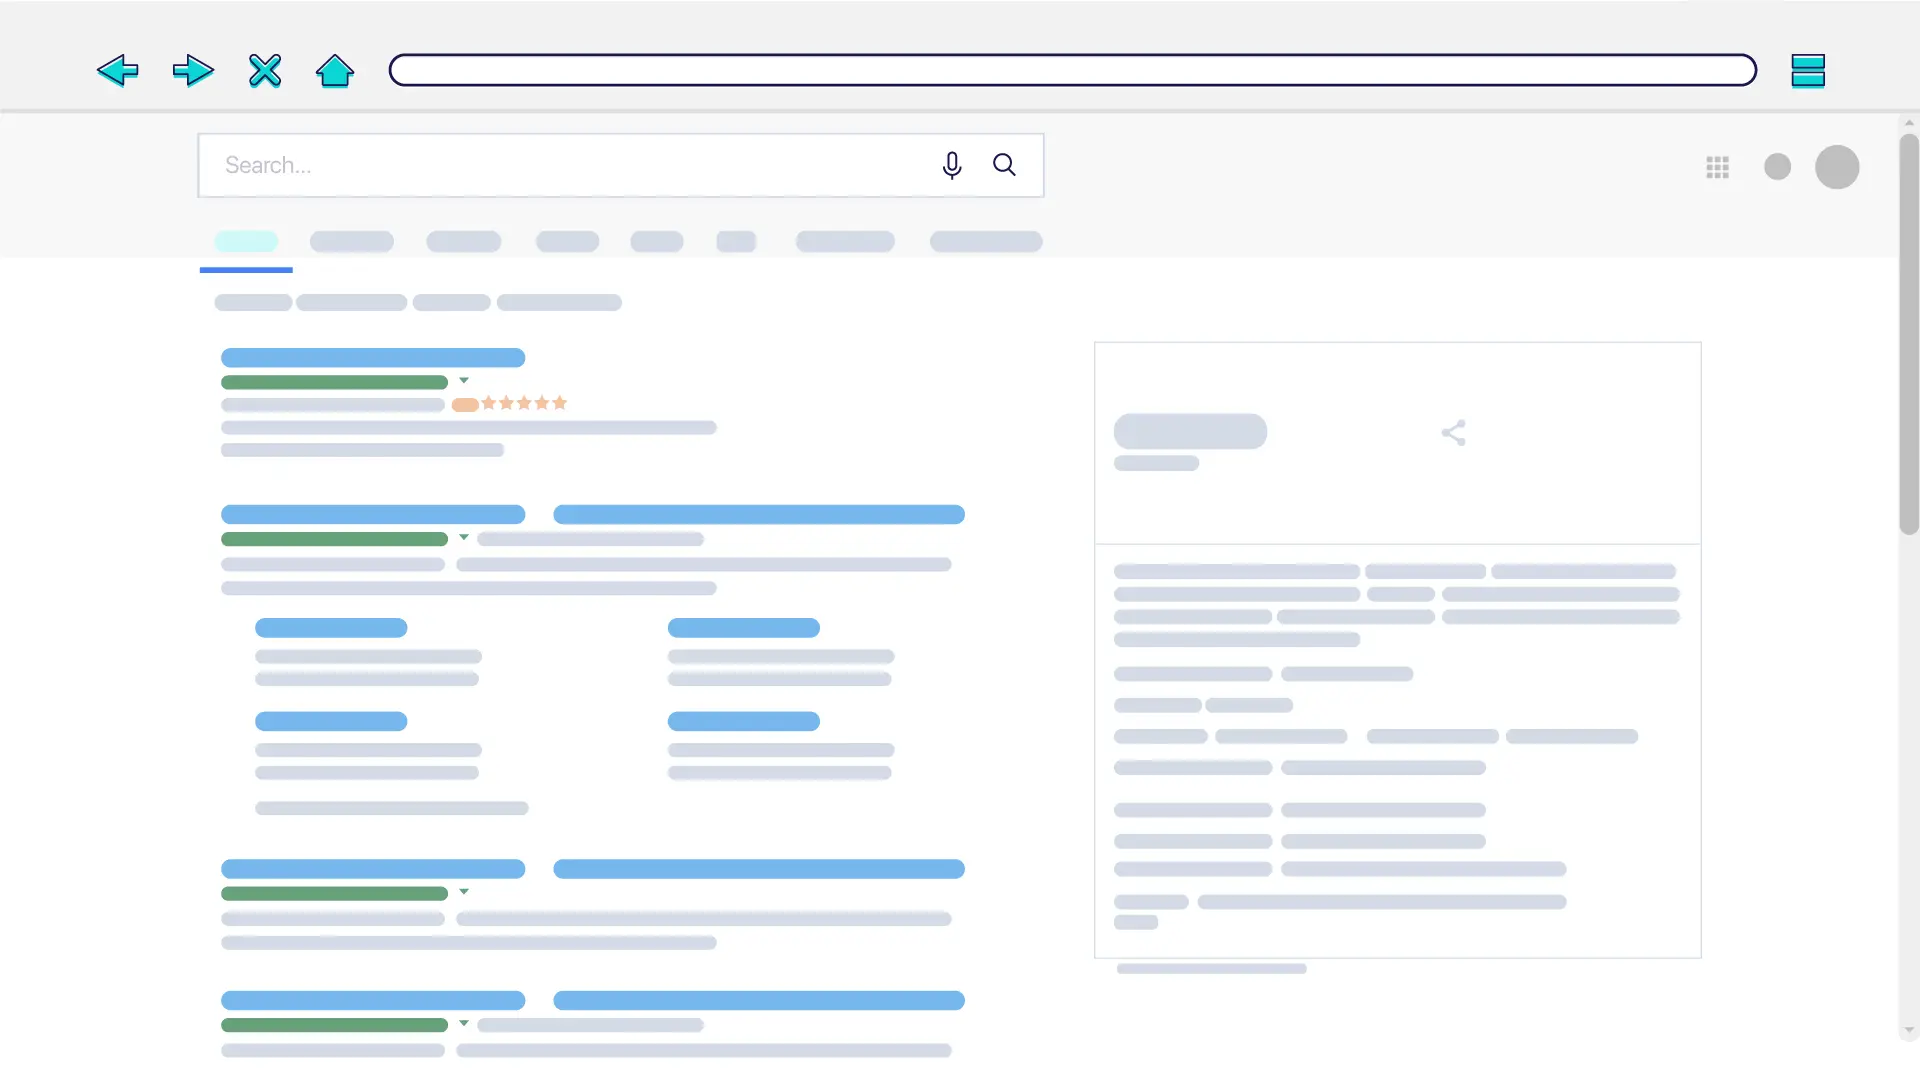Open the first search result blue title
The height and width of the screenshot is (1080, 1920).
tap(373, 357)
